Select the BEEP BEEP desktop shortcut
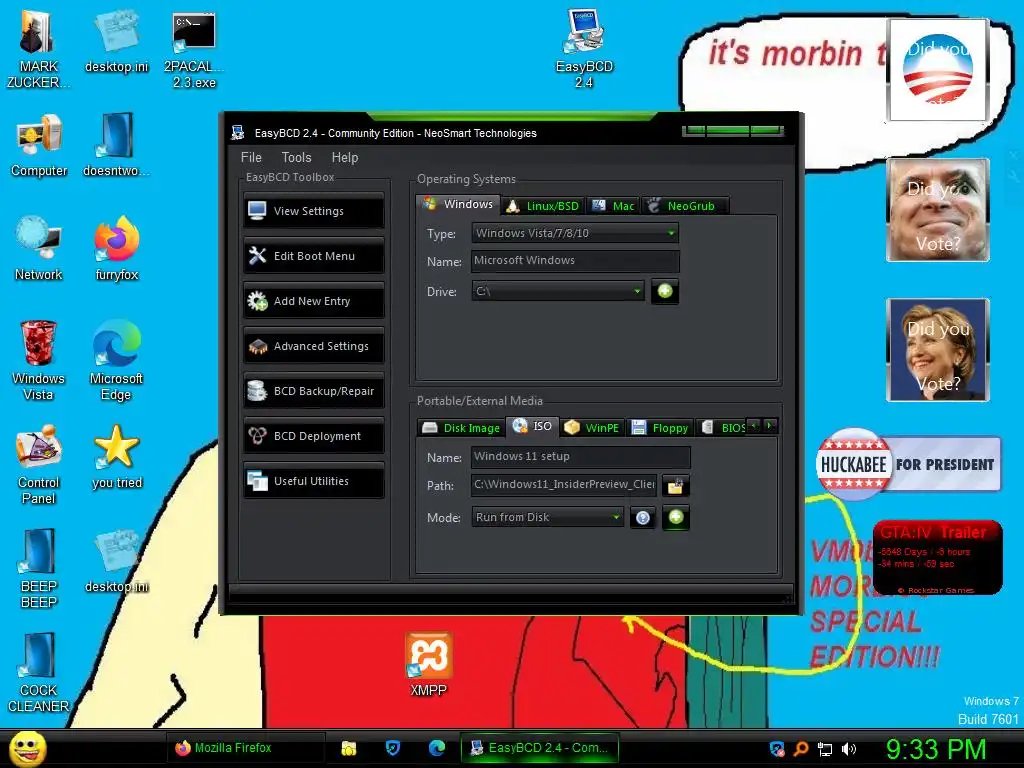Screen dimensions: 1024x768 point(39,569)
